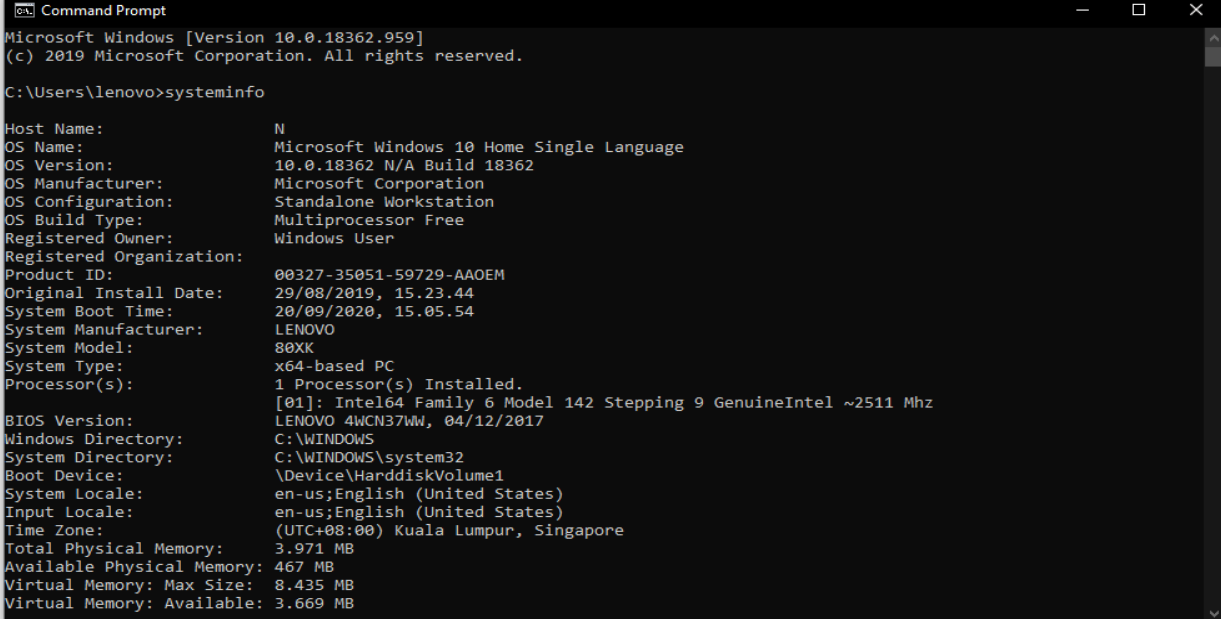
Task: Click the OS Name value line
Action: (x=479, y=147)
